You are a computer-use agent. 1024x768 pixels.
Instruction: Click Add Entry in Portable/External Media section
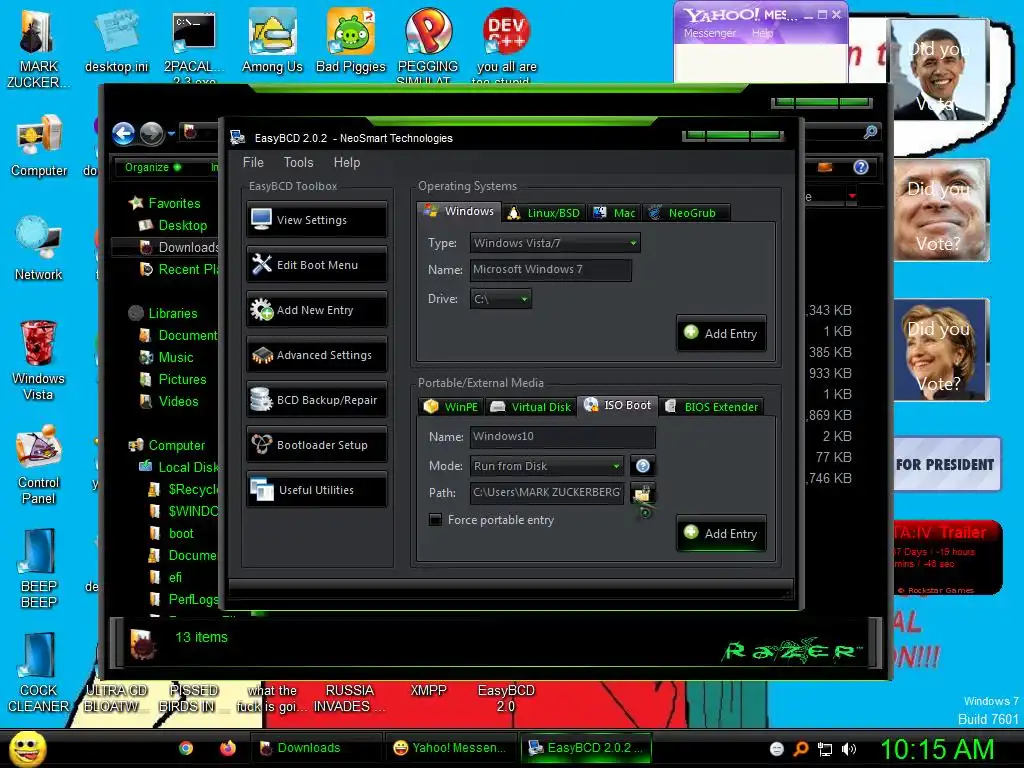[x=722, y=534]
